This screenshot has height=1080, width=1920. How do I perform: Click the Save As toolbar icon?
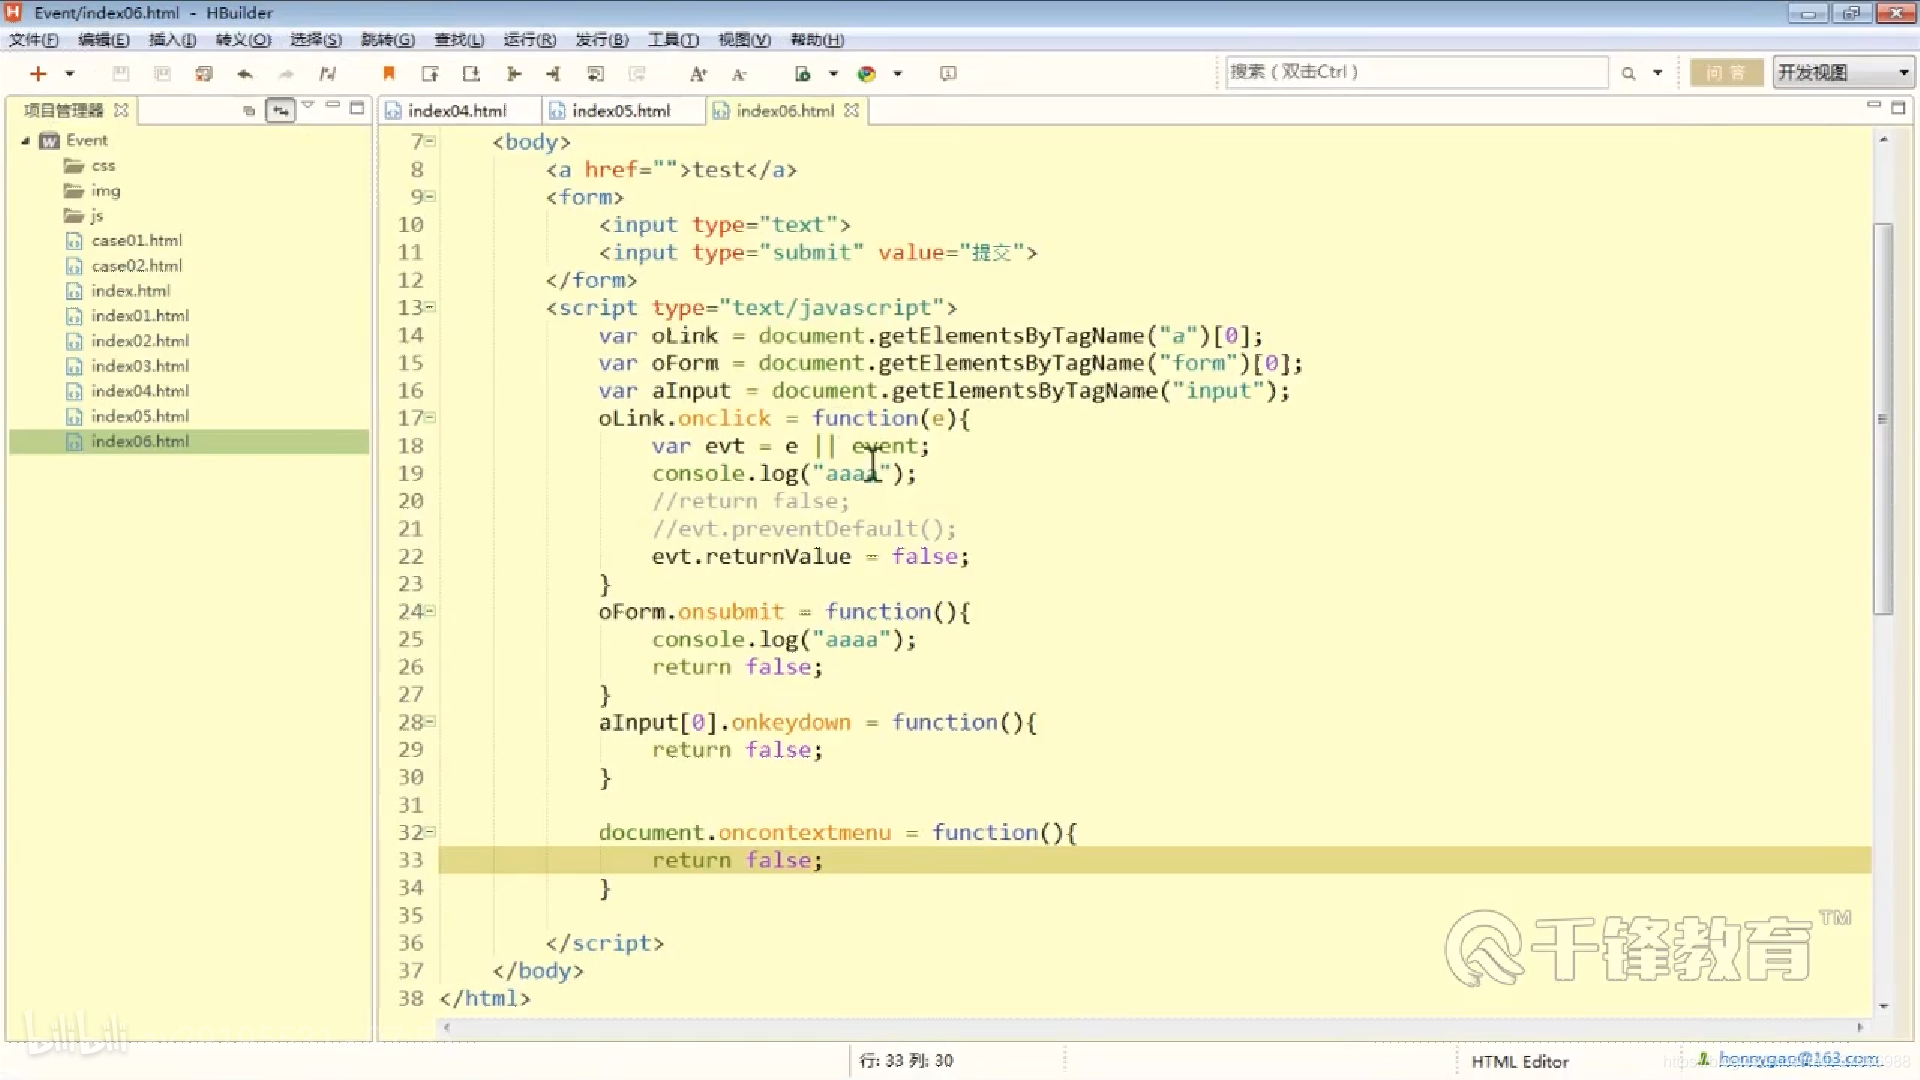point(162,73)
